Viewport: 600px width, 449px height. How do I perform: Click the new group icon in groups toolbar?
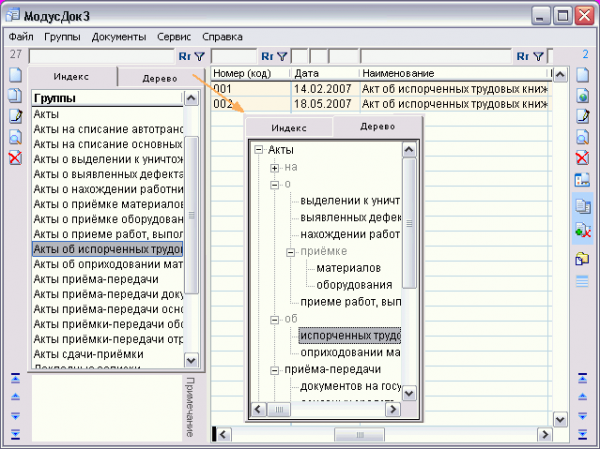[15, 75]
